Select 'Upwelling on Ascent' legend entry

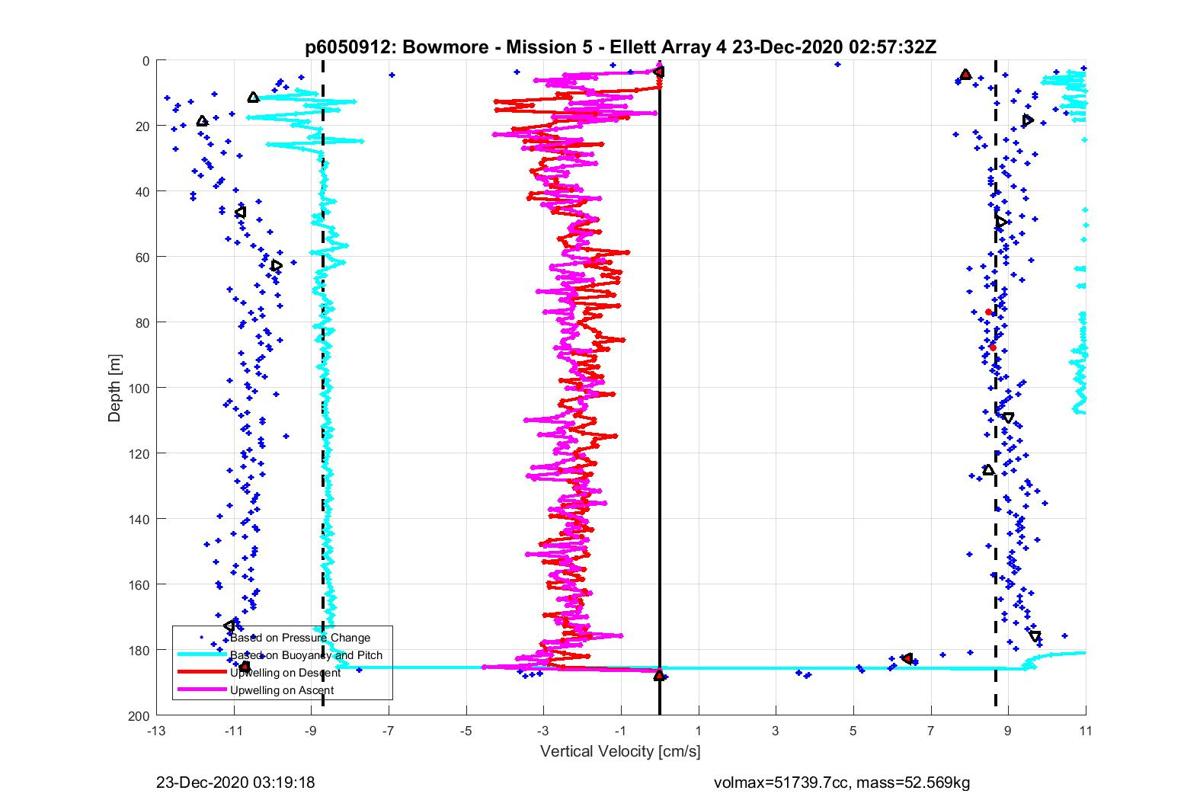[282, 691]
